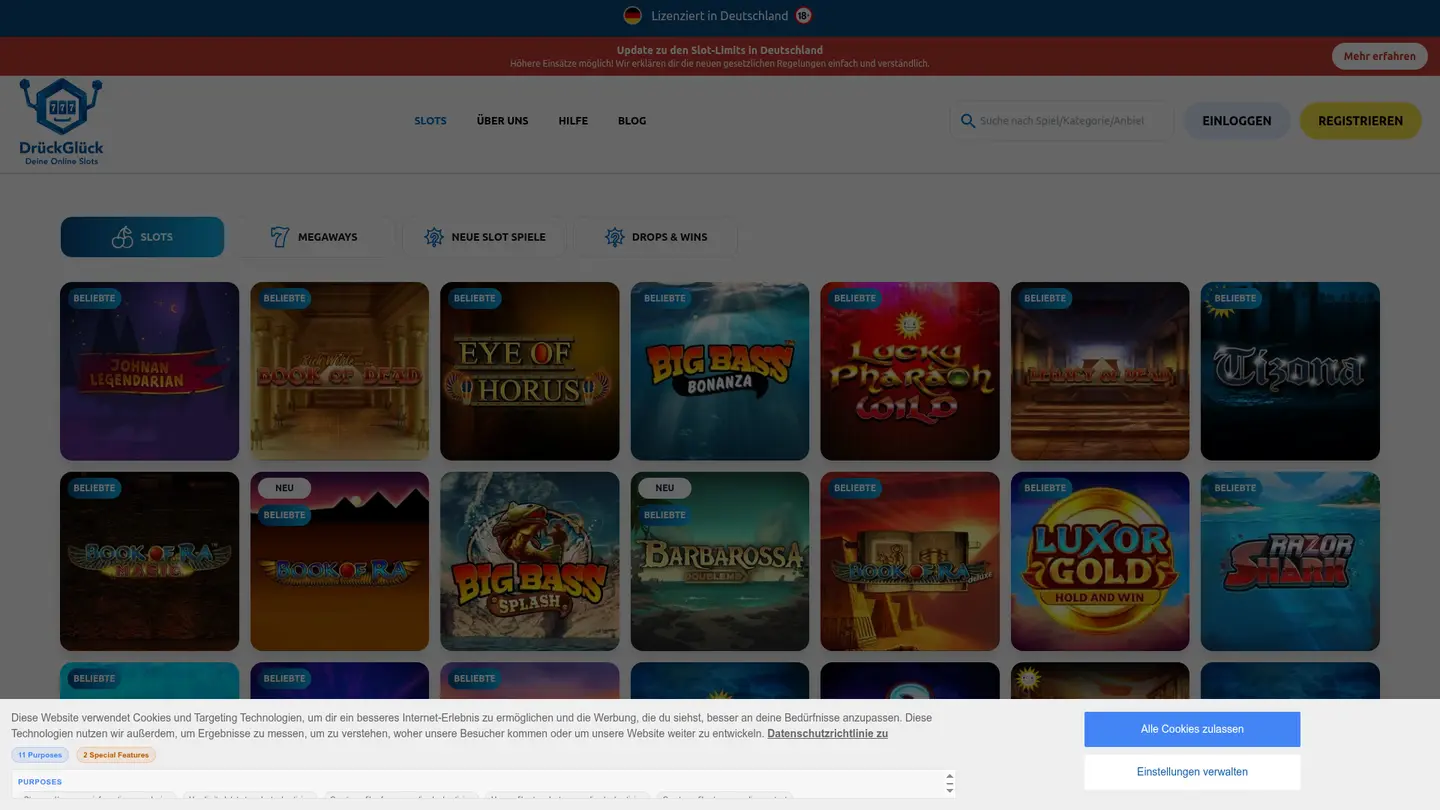Click the Mehr erfahren button
This screenshot has height=810, width=1440.
point(1379,56)
